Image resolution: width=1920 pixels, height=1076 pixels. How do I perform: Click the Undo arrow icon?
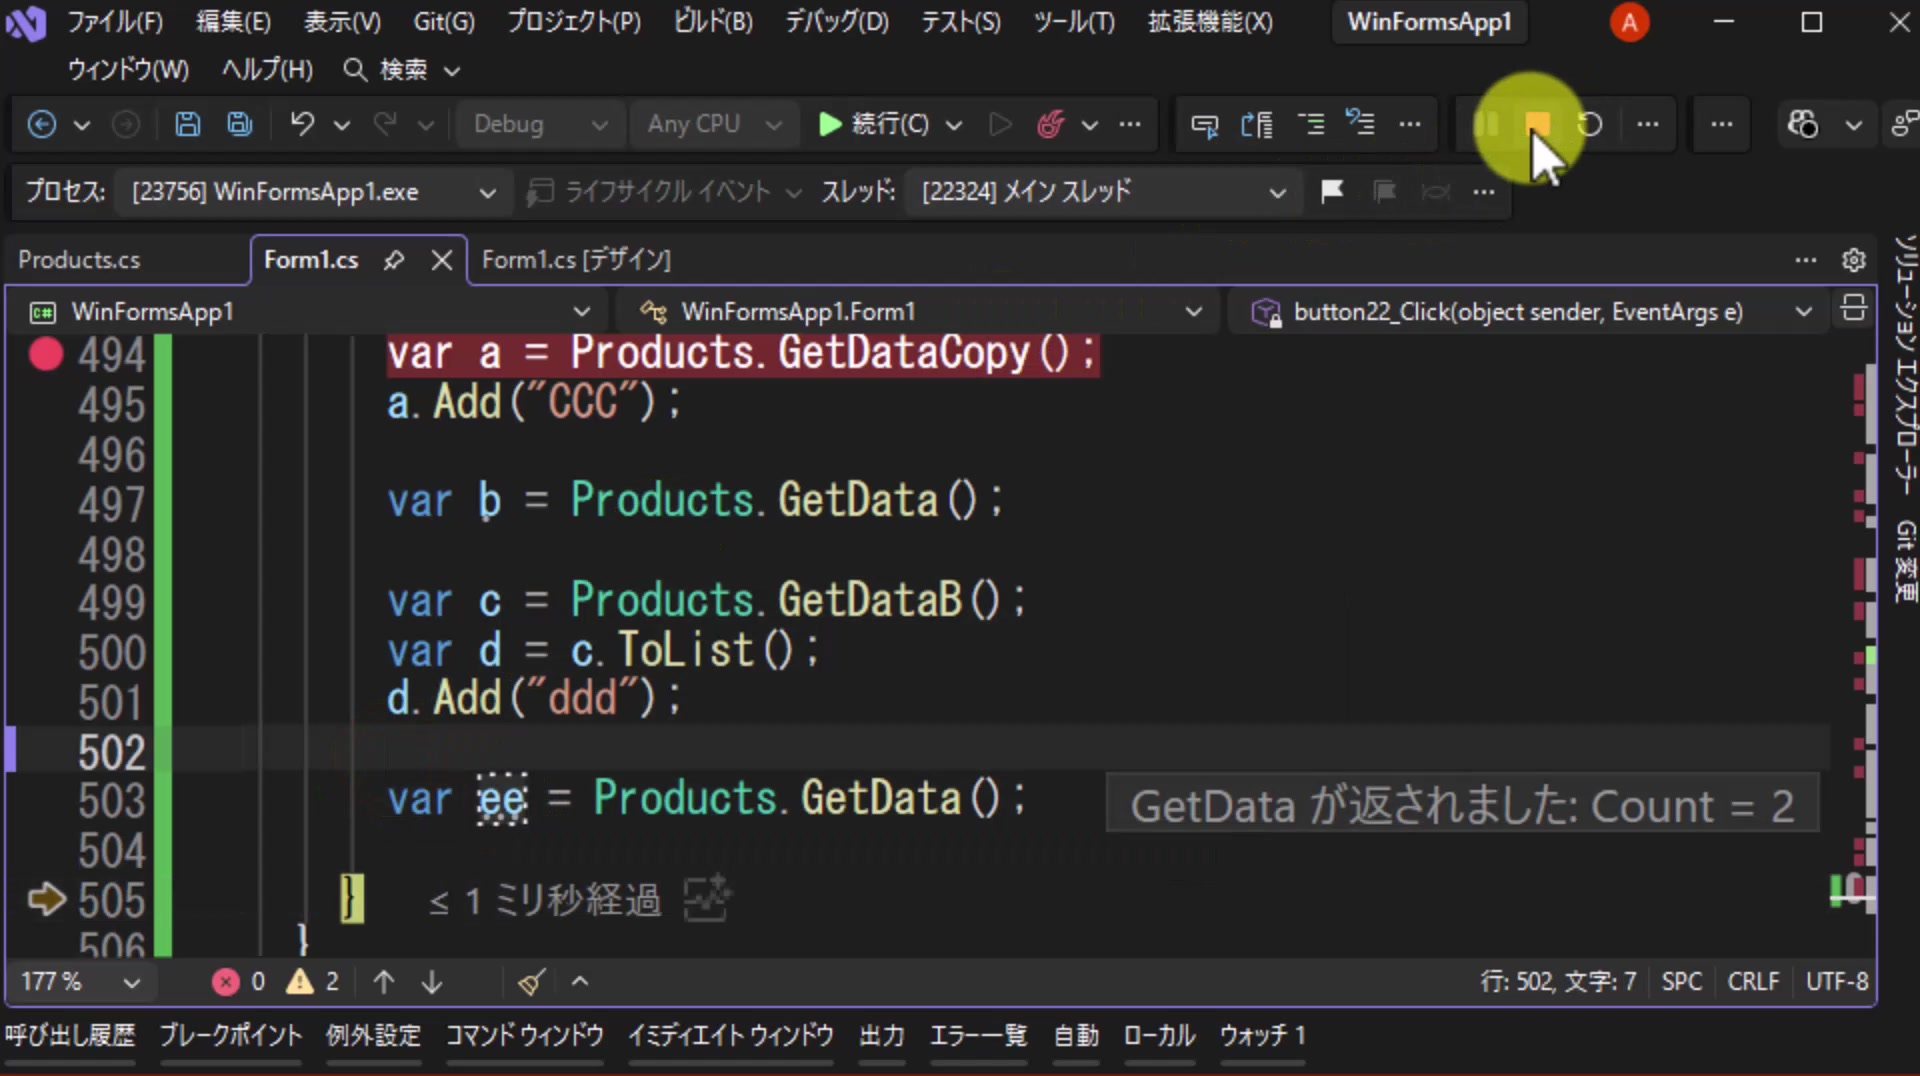302,124
